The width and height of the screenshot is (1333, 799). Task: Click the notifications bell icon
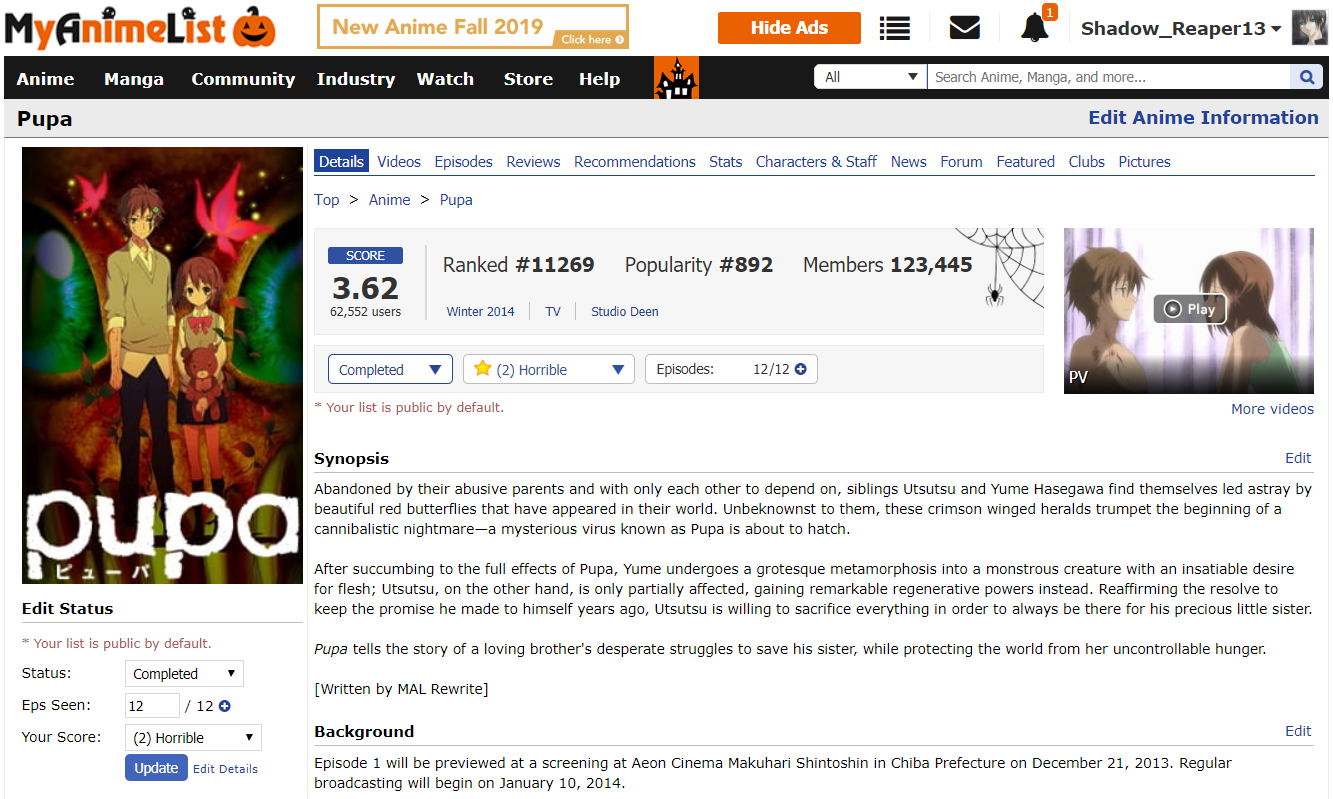[1034, 28]
